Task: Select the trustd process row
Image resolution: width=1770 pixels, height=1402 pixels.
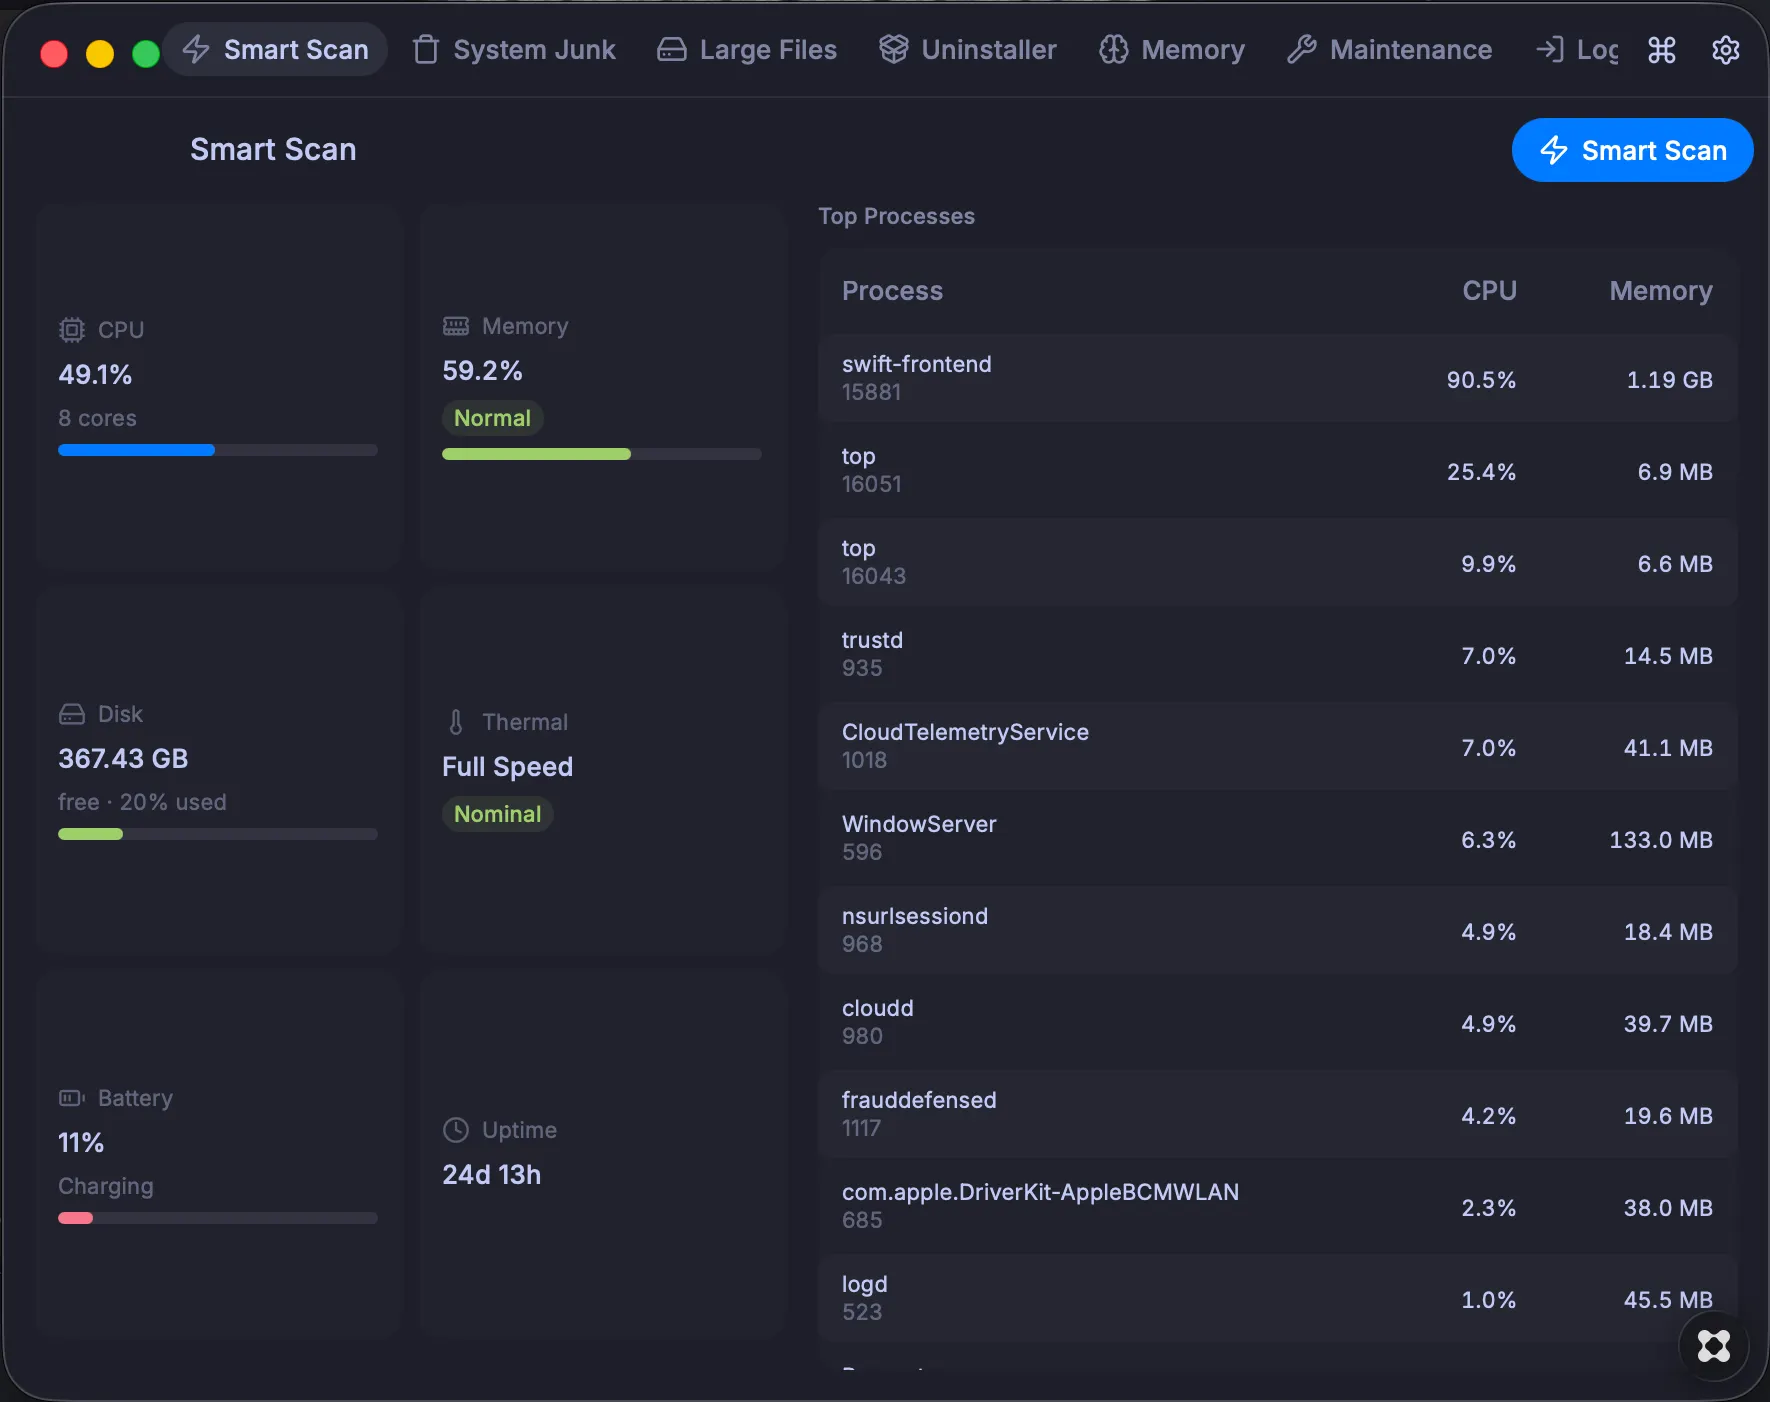Action: pyautogui.click(x=1278, y=654)
